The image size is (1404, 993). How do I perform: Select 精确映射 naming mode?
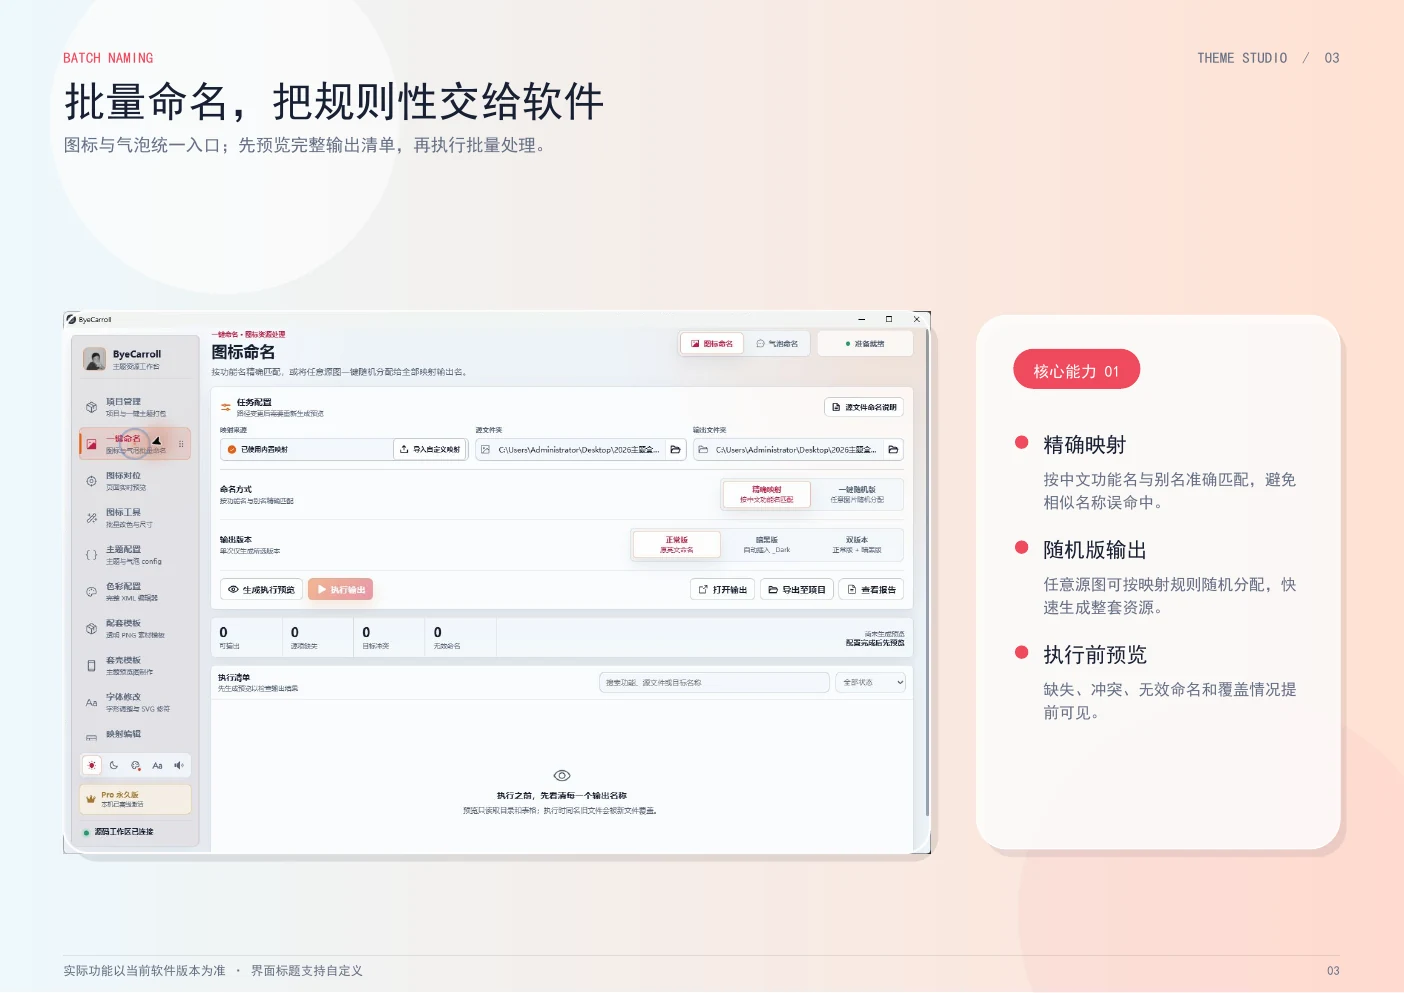click(x=767, y=494)
